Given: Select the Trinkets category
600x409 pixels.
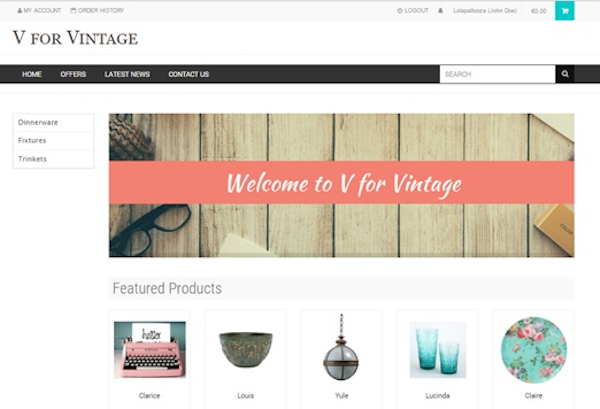Looking at the screenshot, I should [53, 159].
